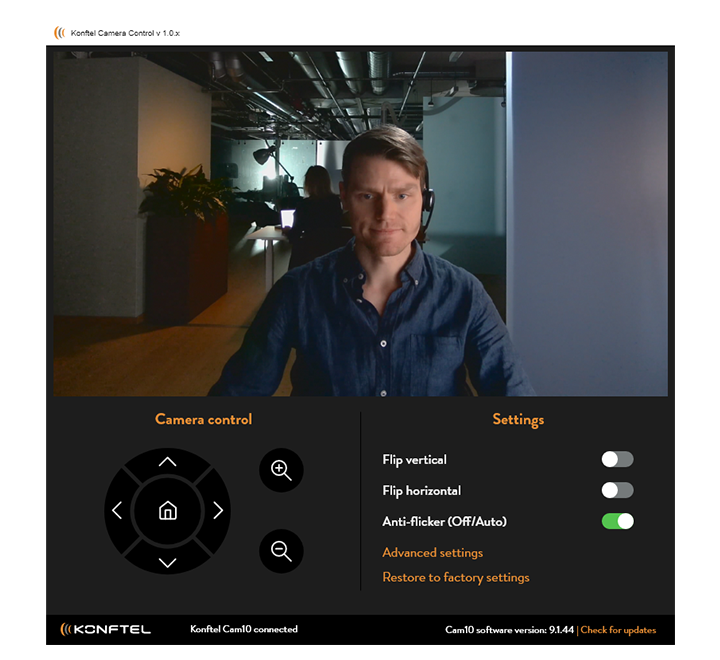
Task: Click the Konftel Cam10 connected status text
Action: 243,630
